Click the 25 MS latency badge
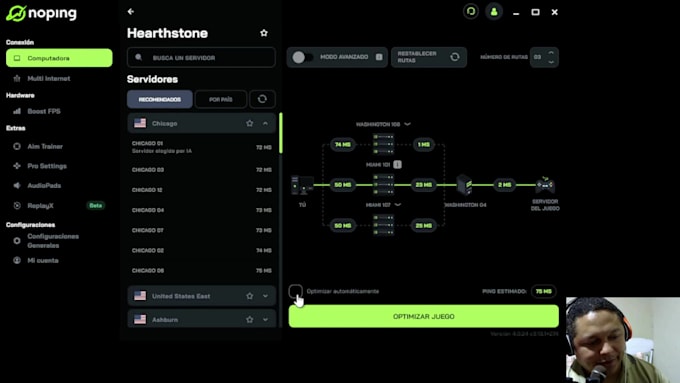 click(x=424, y=226)
